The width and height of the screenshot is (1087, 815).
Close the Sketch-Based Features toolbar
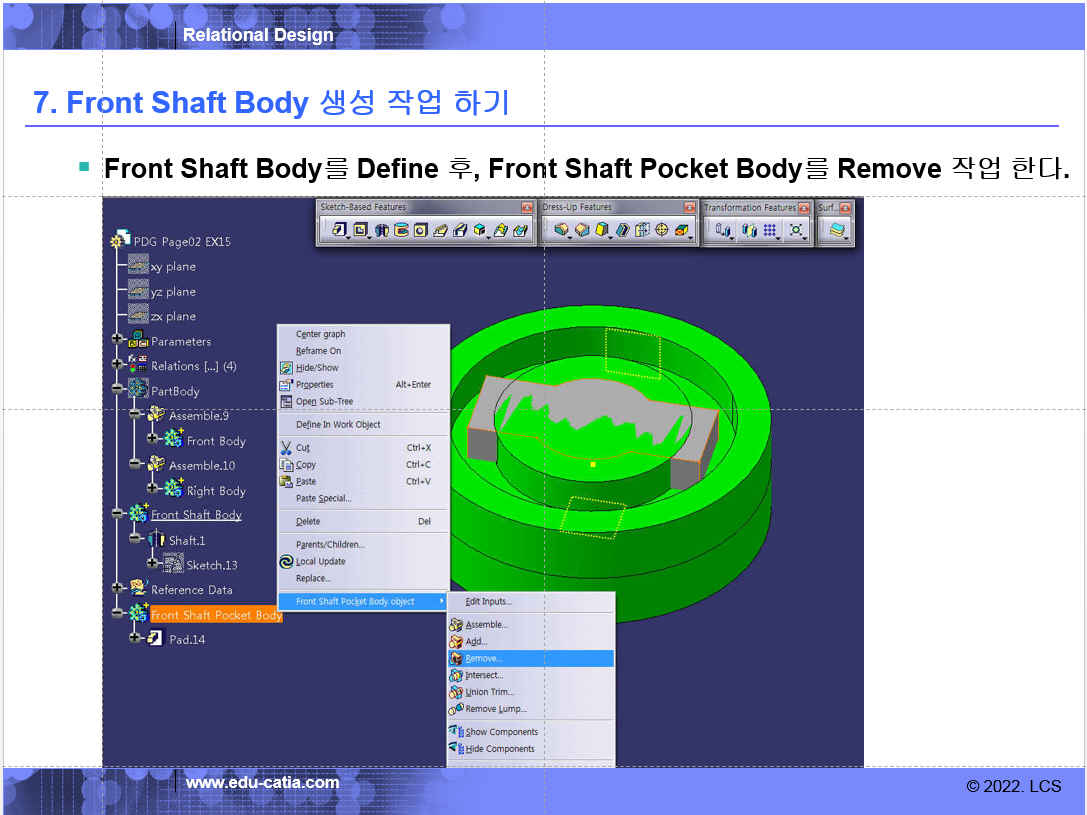point(527,207)
